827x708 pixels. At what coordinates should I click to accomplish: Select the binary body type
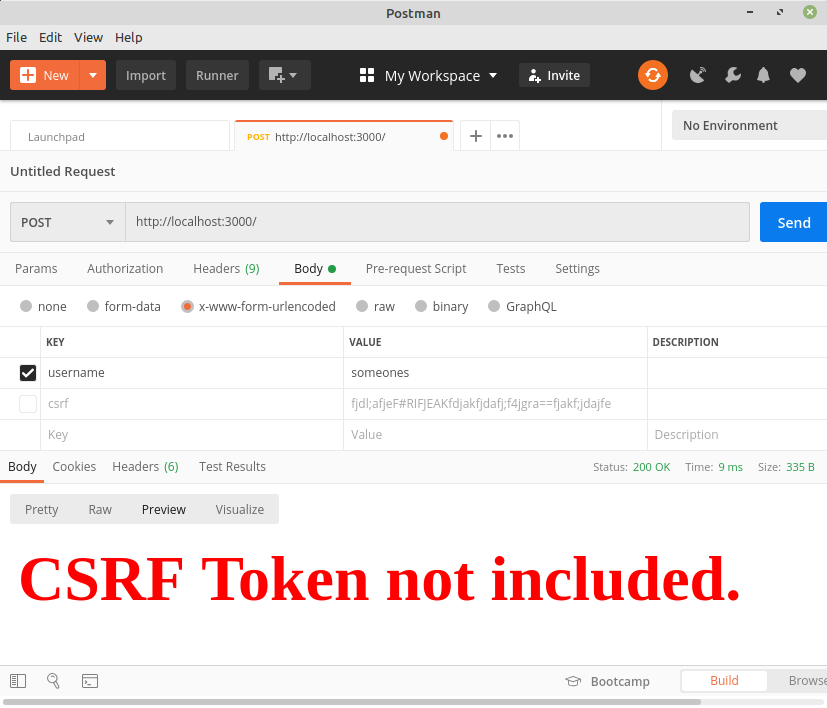click(x=421, y=306)
